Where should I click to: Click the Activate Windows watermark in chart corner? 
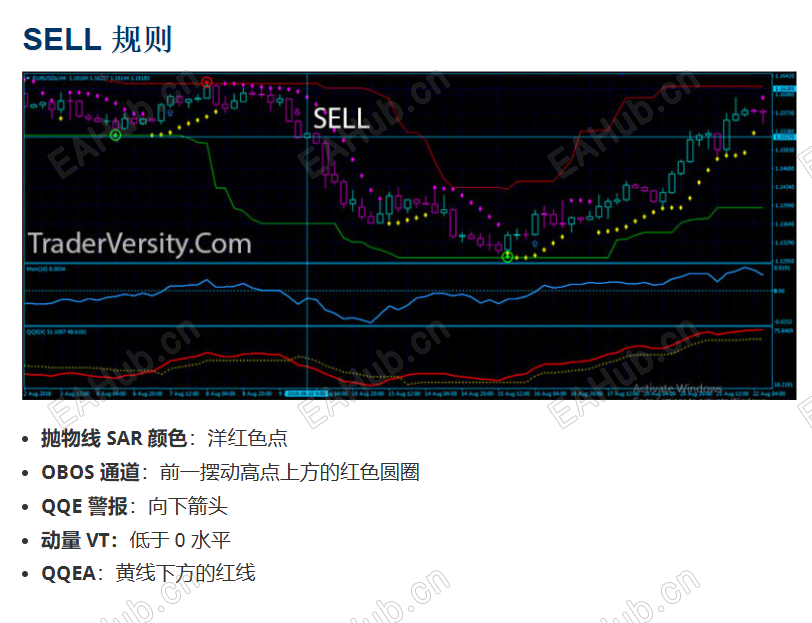(x=677, y=388)
